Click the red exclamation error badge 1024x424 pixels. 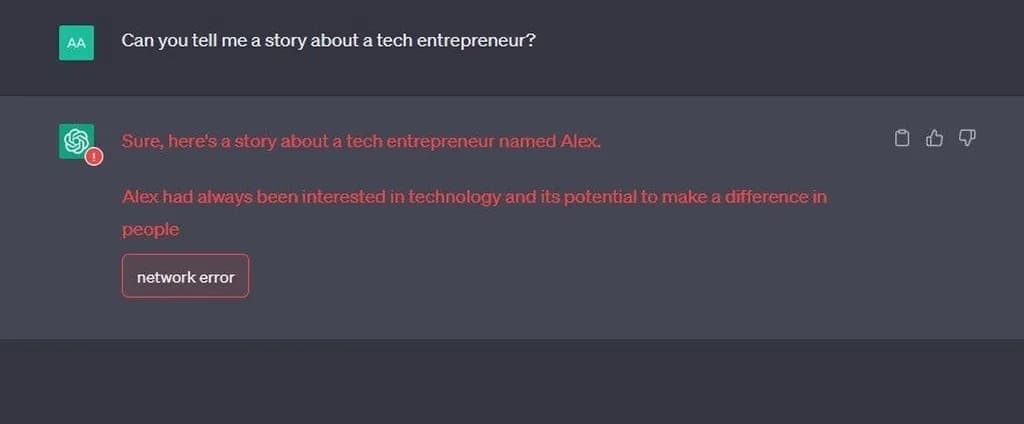click(94, 156)
